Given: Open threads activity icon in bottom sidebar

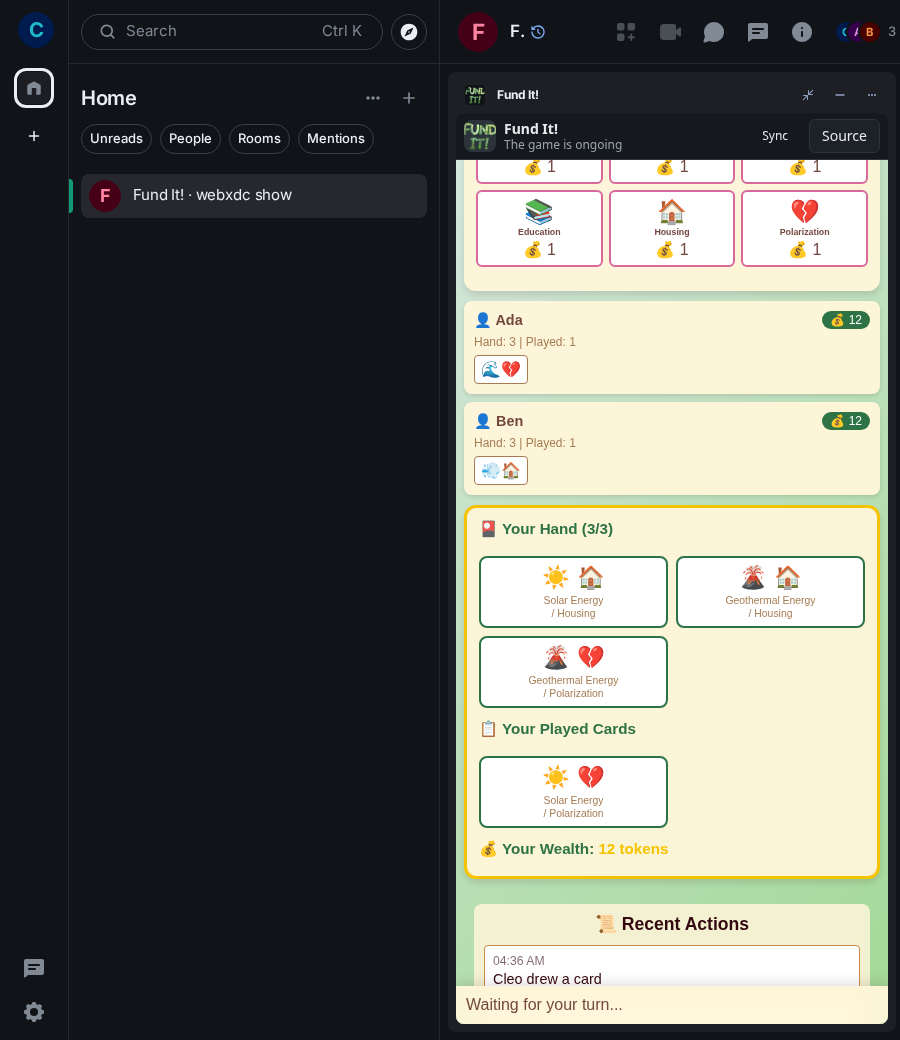Looking at the screenshot, I should 34,968.
